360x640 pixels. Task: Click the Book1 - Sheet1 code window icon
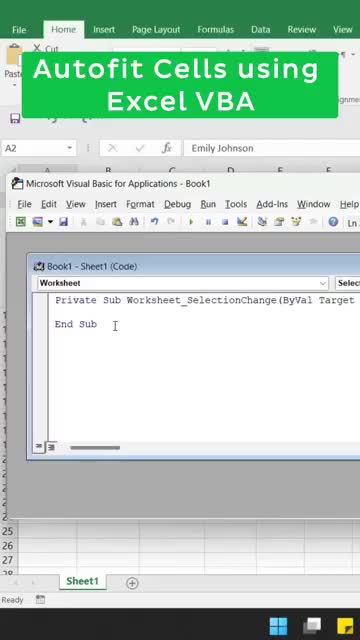39,267
